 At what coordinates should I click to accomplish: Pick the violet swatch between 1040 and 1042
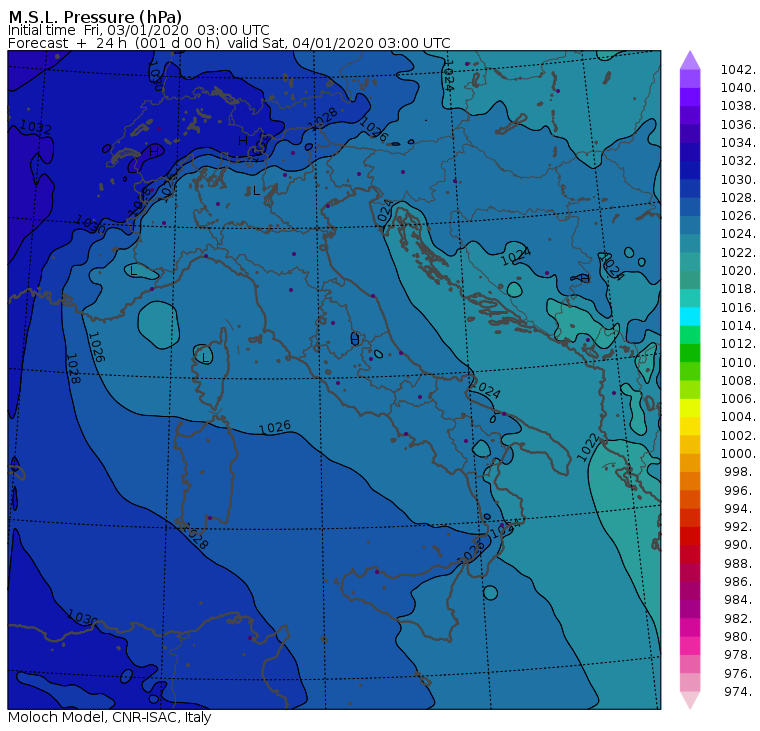[x=690, y=79]
